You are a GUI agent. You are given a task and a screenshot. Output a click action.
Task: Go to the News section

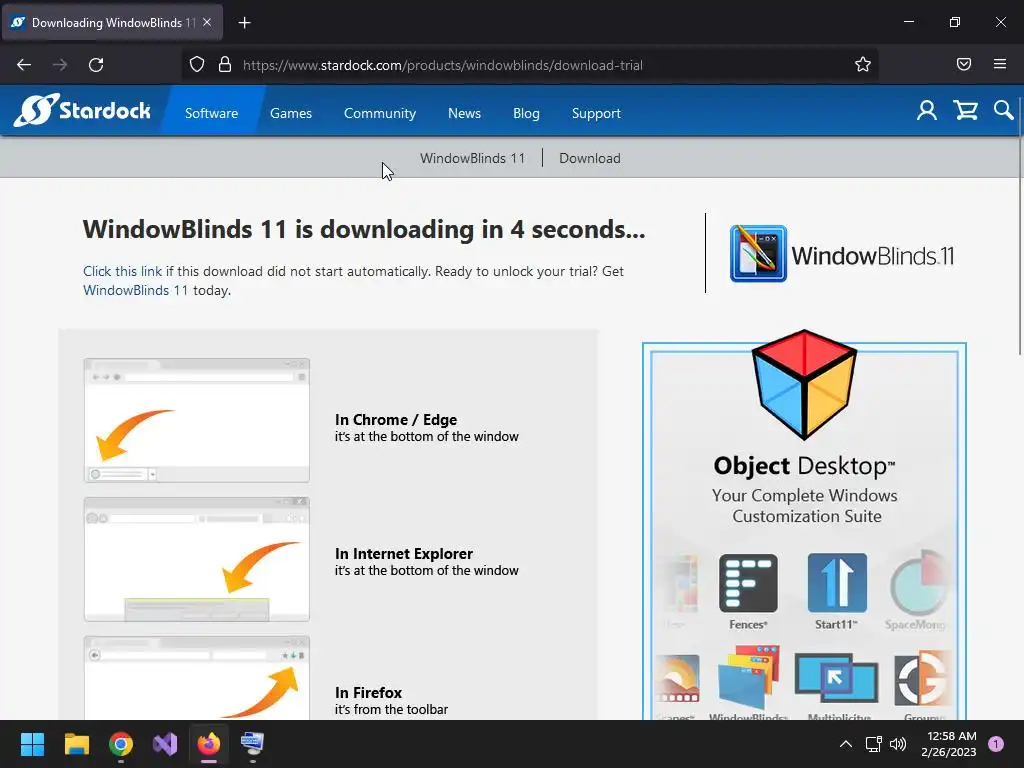(x=464, y=113)
